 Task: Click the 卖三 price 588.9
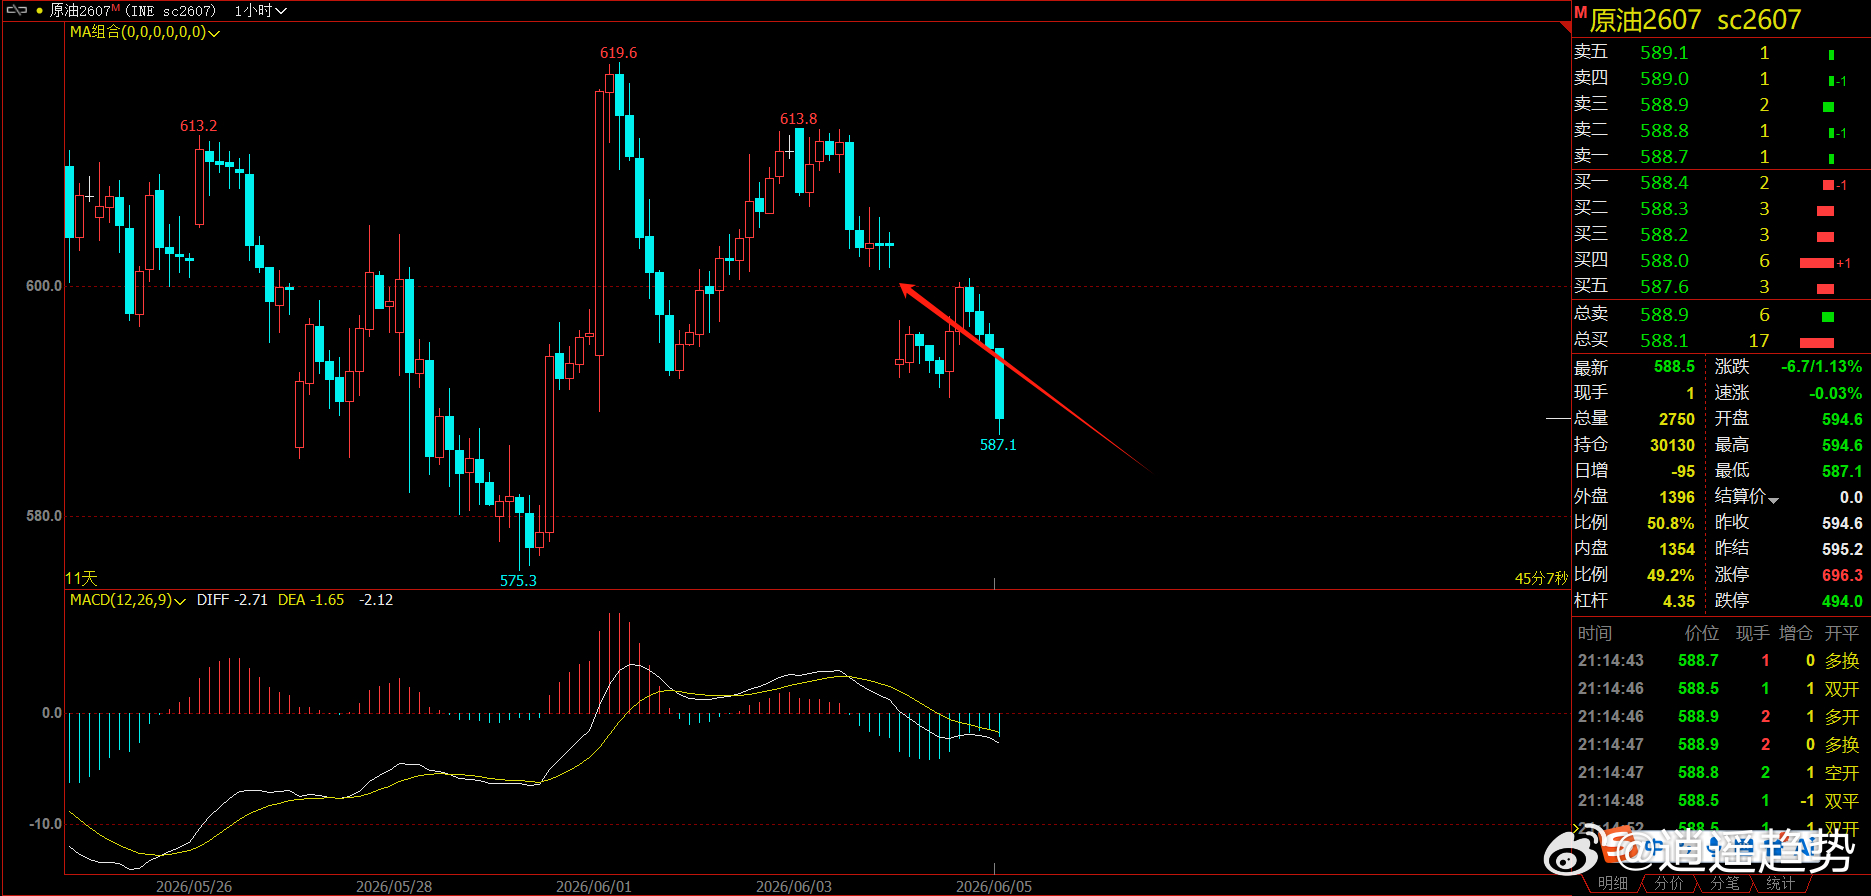(x=1664, y=105)
